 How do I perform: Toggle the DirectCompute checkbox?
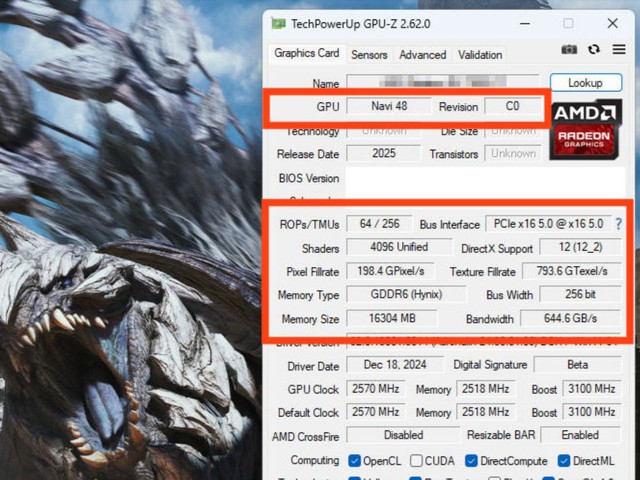471,461
